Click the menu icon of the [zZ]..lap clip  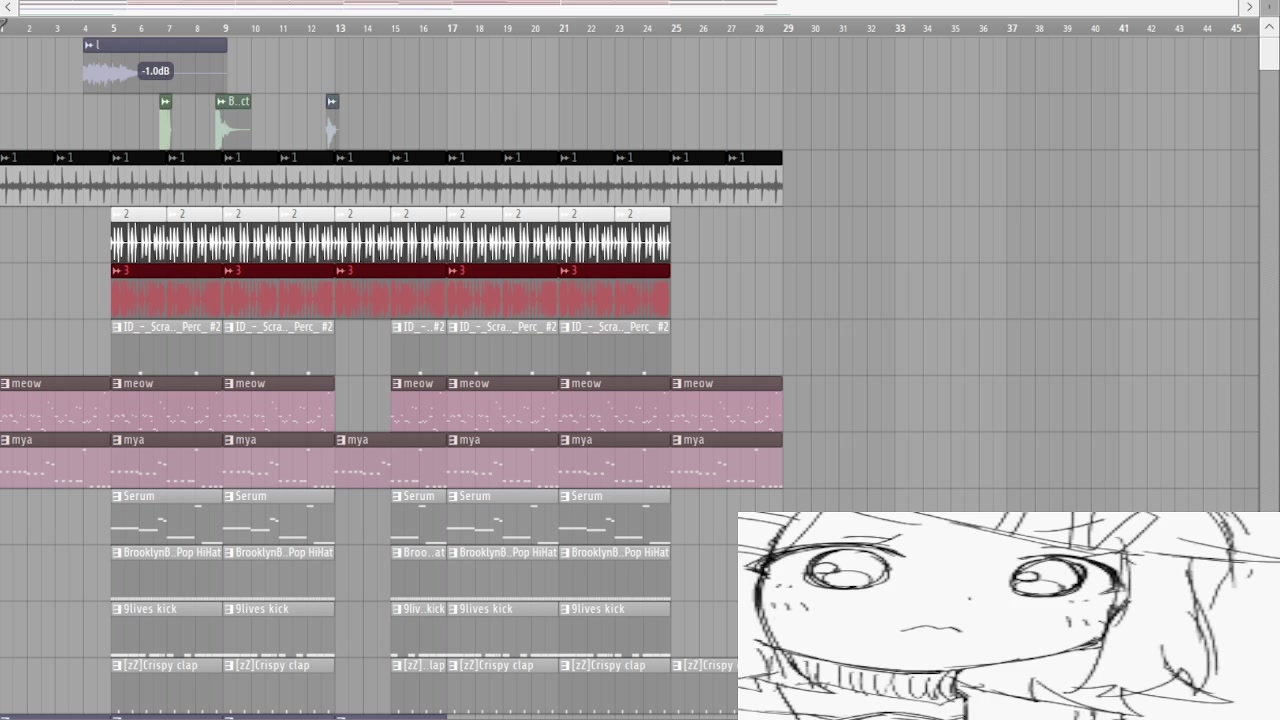point(397,665)
